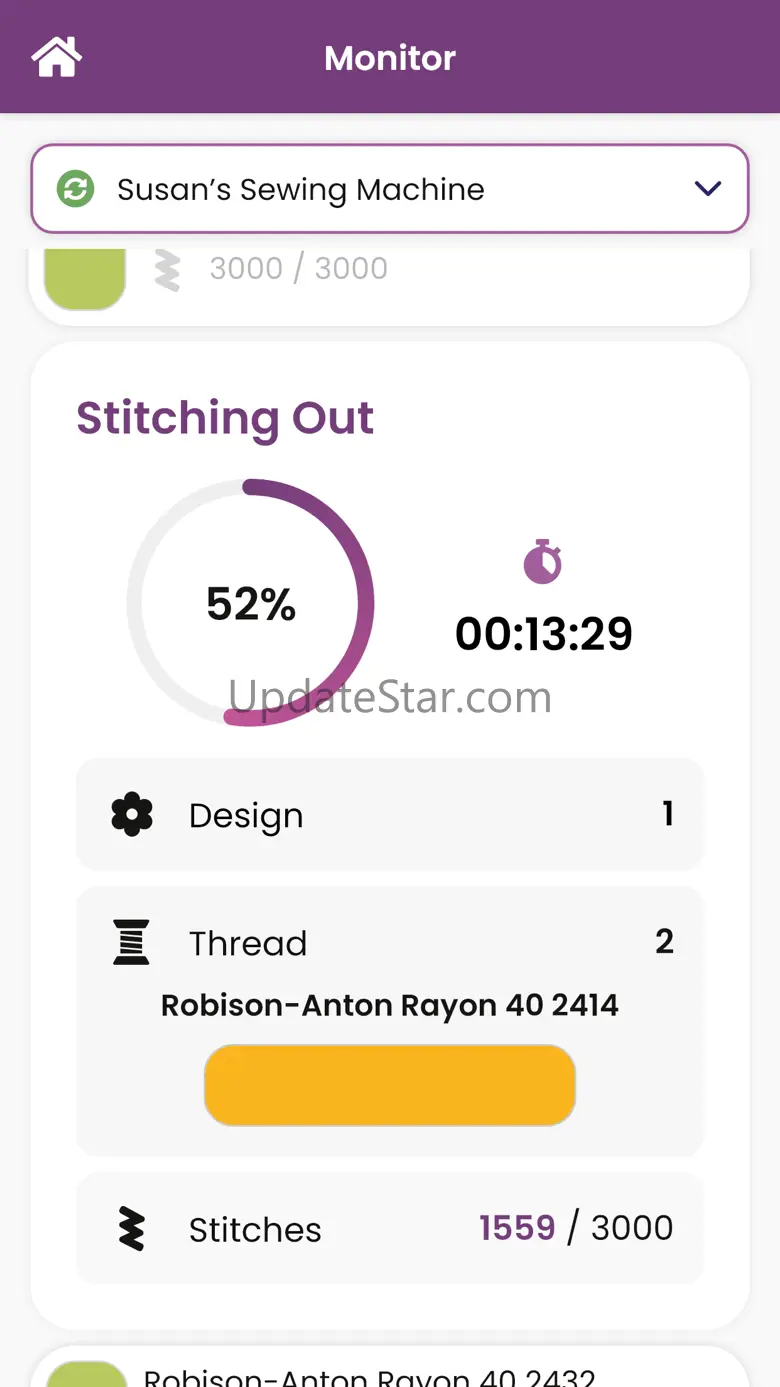Select the Stitches count row

pyautogui.click(x=390, y=1229)
